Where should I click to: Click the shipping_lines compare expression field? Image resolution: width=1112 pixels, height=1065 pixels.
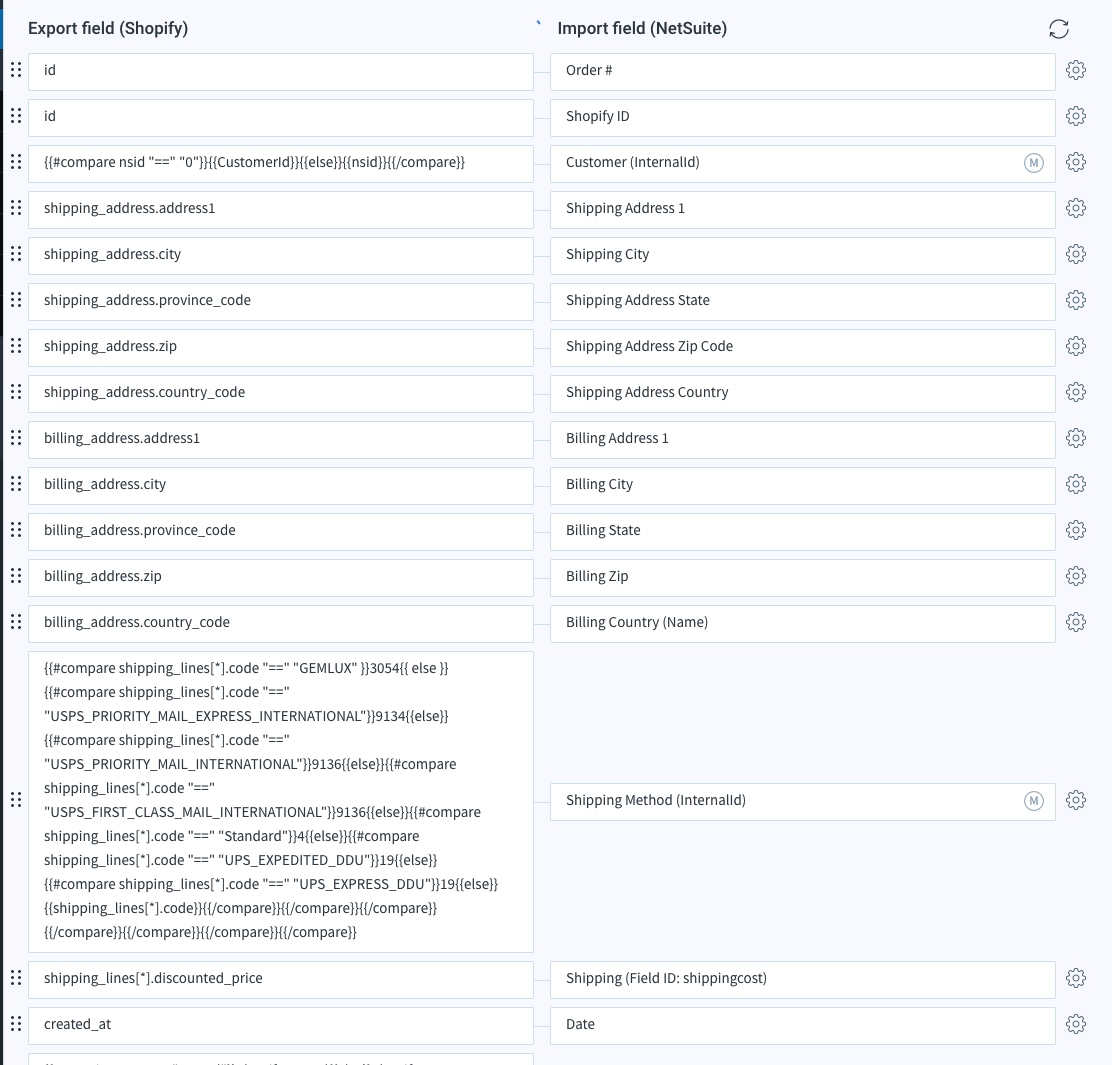[280, 800]
